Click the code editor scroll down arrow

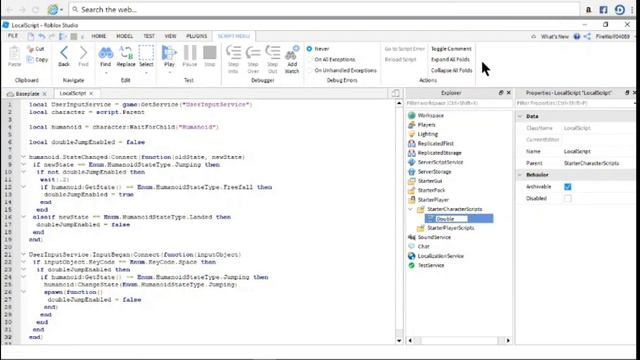click(399, 340)
